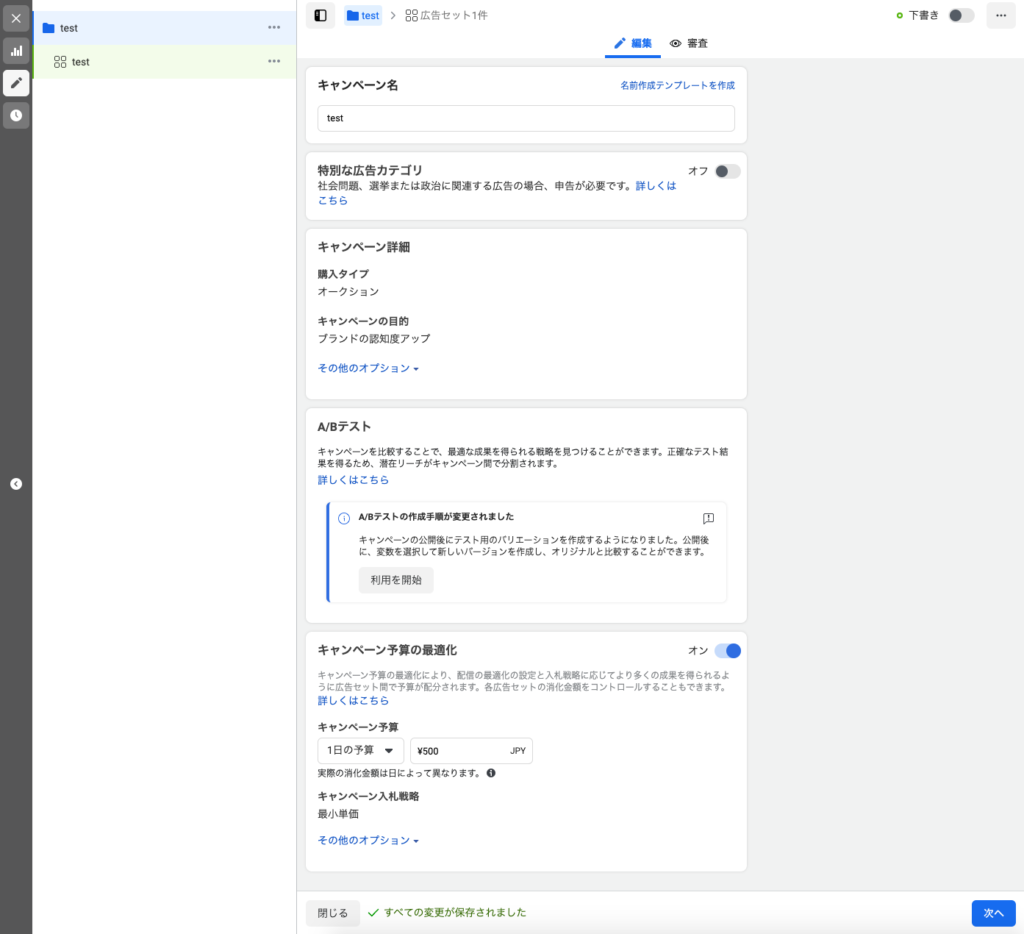Switch to the 編集 tab
The image size is (1024, 934).
633,44
